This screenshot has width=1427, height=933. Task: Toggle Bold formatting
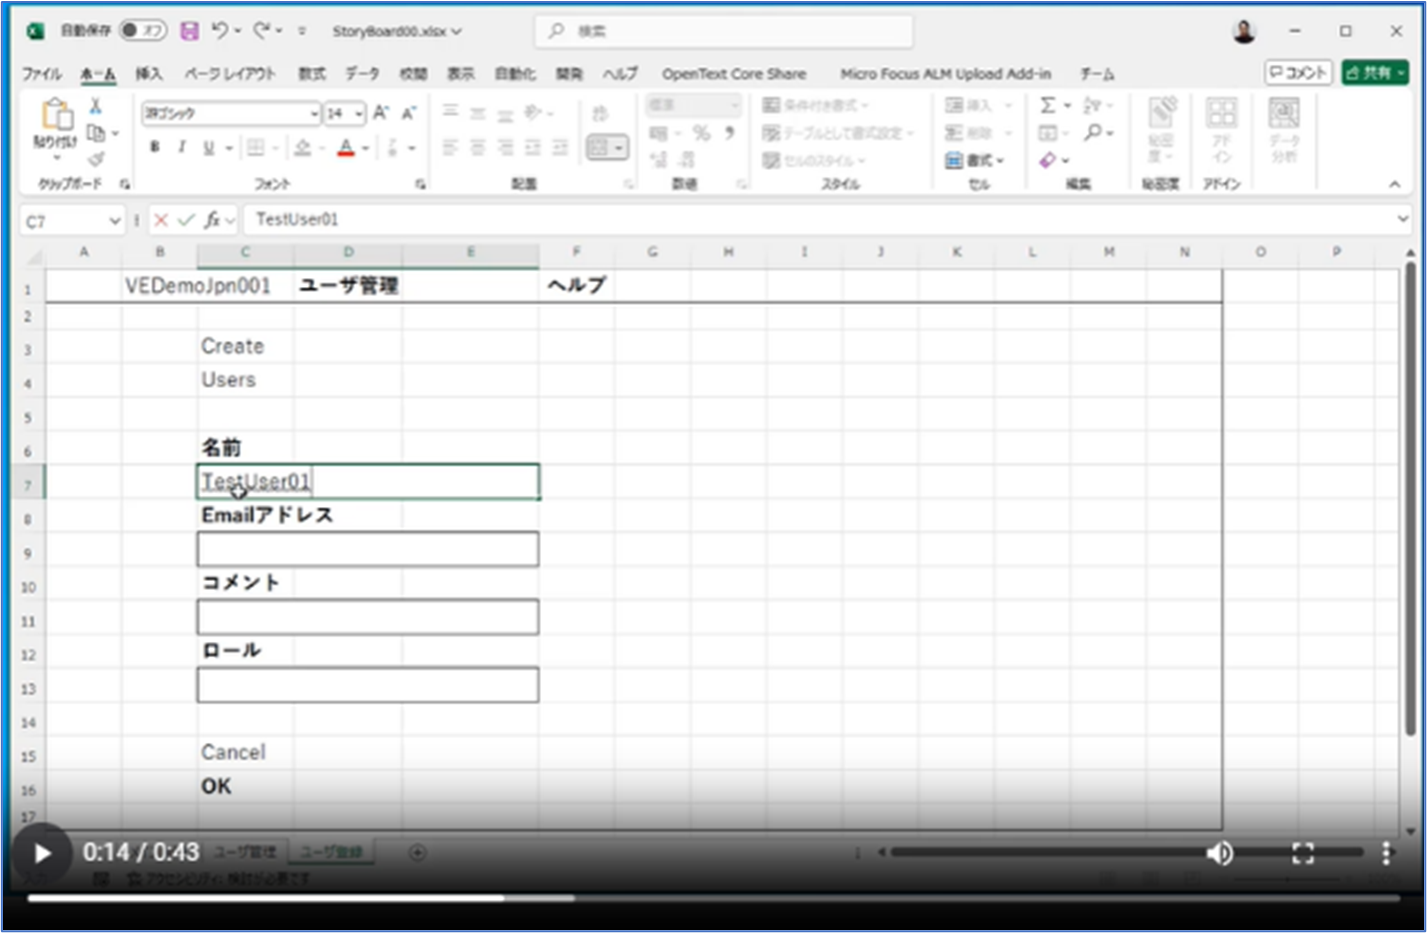(x=155, y=148)
